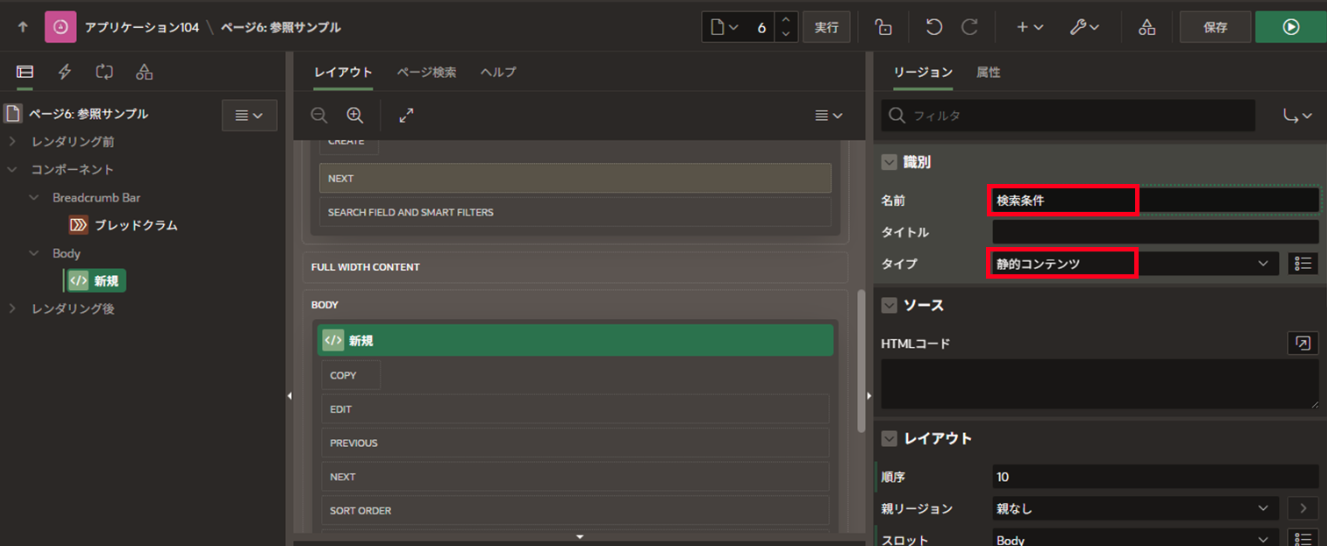Click the page lock icon
The image size is (1327, 546).
point(883,27)
